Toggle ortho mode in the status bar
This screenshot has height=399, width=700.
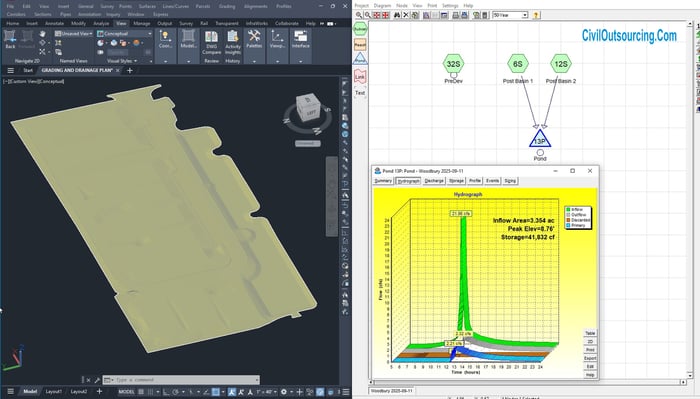coord(166,392)
